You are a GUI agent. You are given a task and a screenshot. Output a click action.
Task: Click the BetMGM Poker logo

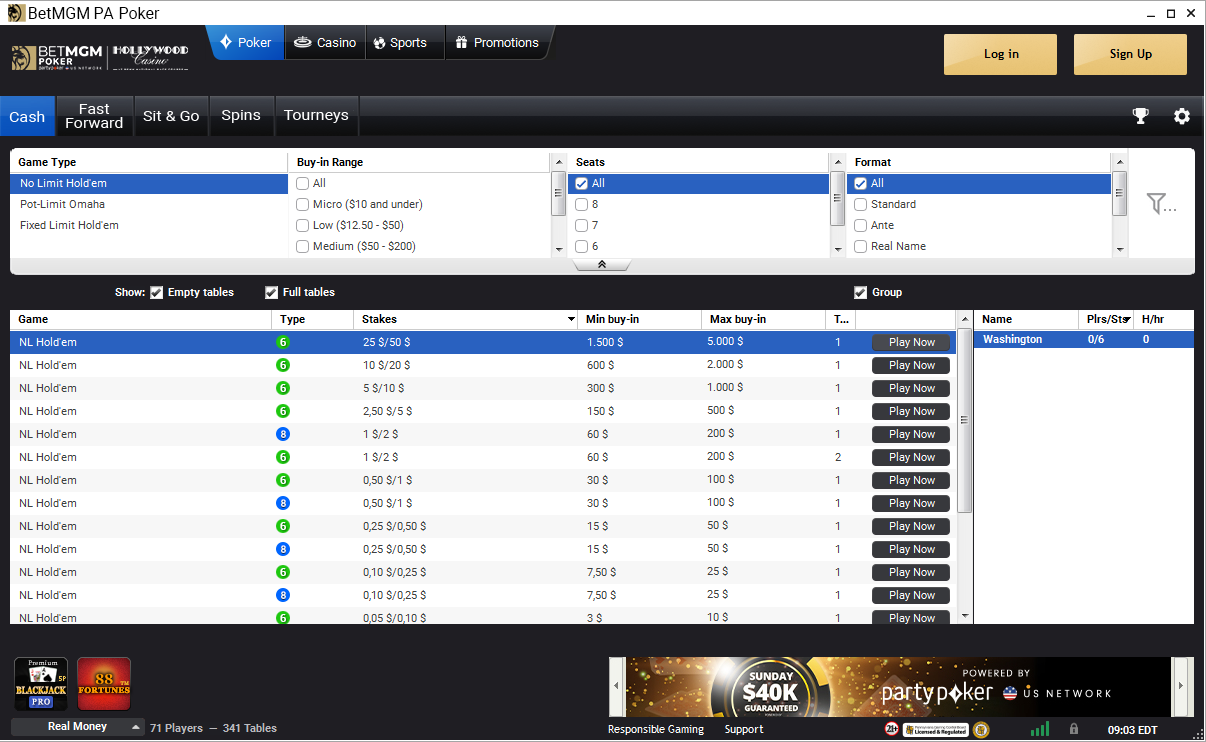[x=57, y=57]
